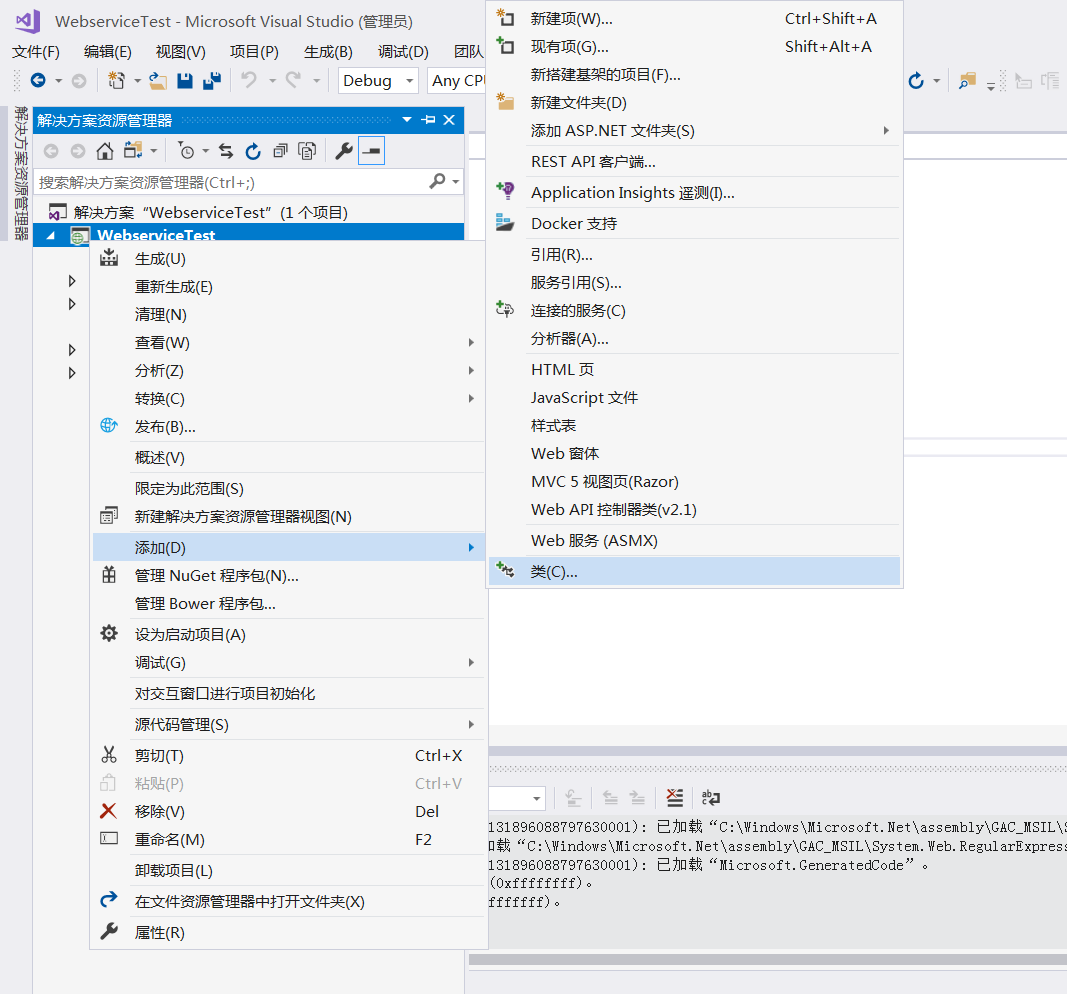1067x994 pixels.
Task: Open the Any CPU platform dropdown
Action: (x=457, y=81)
